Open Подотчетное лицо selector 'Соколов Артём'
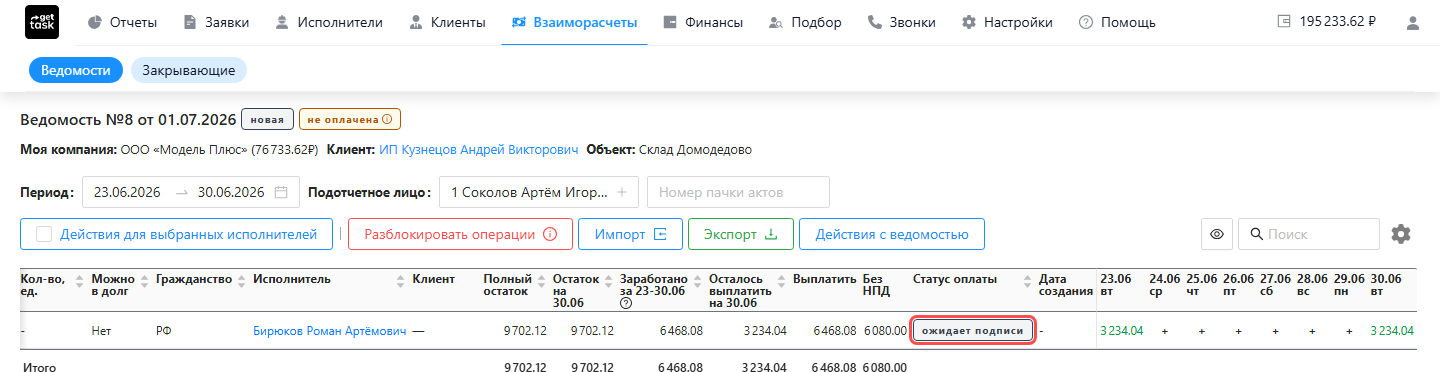Viewport: 1440px width, 372px height. (539, 192)
